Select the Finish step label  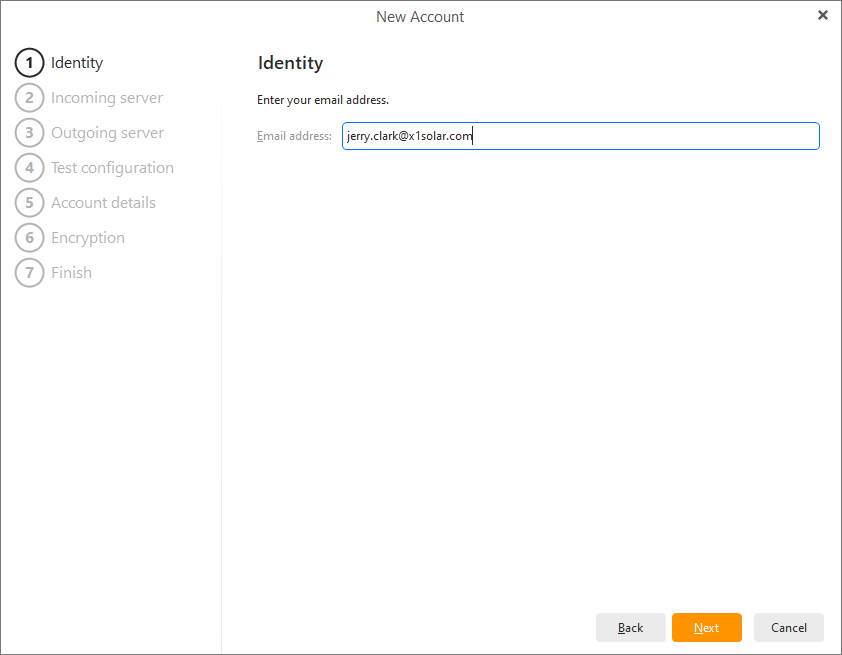coord(71,273)
